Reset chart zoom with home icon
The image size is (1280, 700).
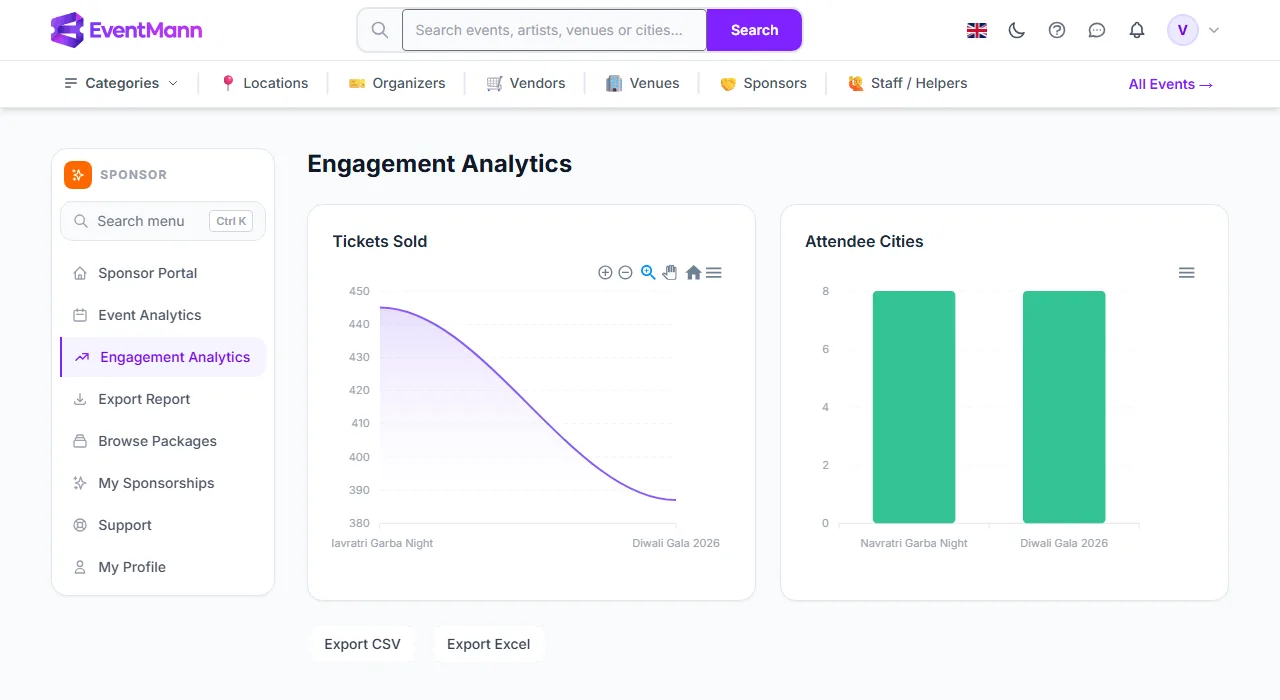tap(693, 272)
